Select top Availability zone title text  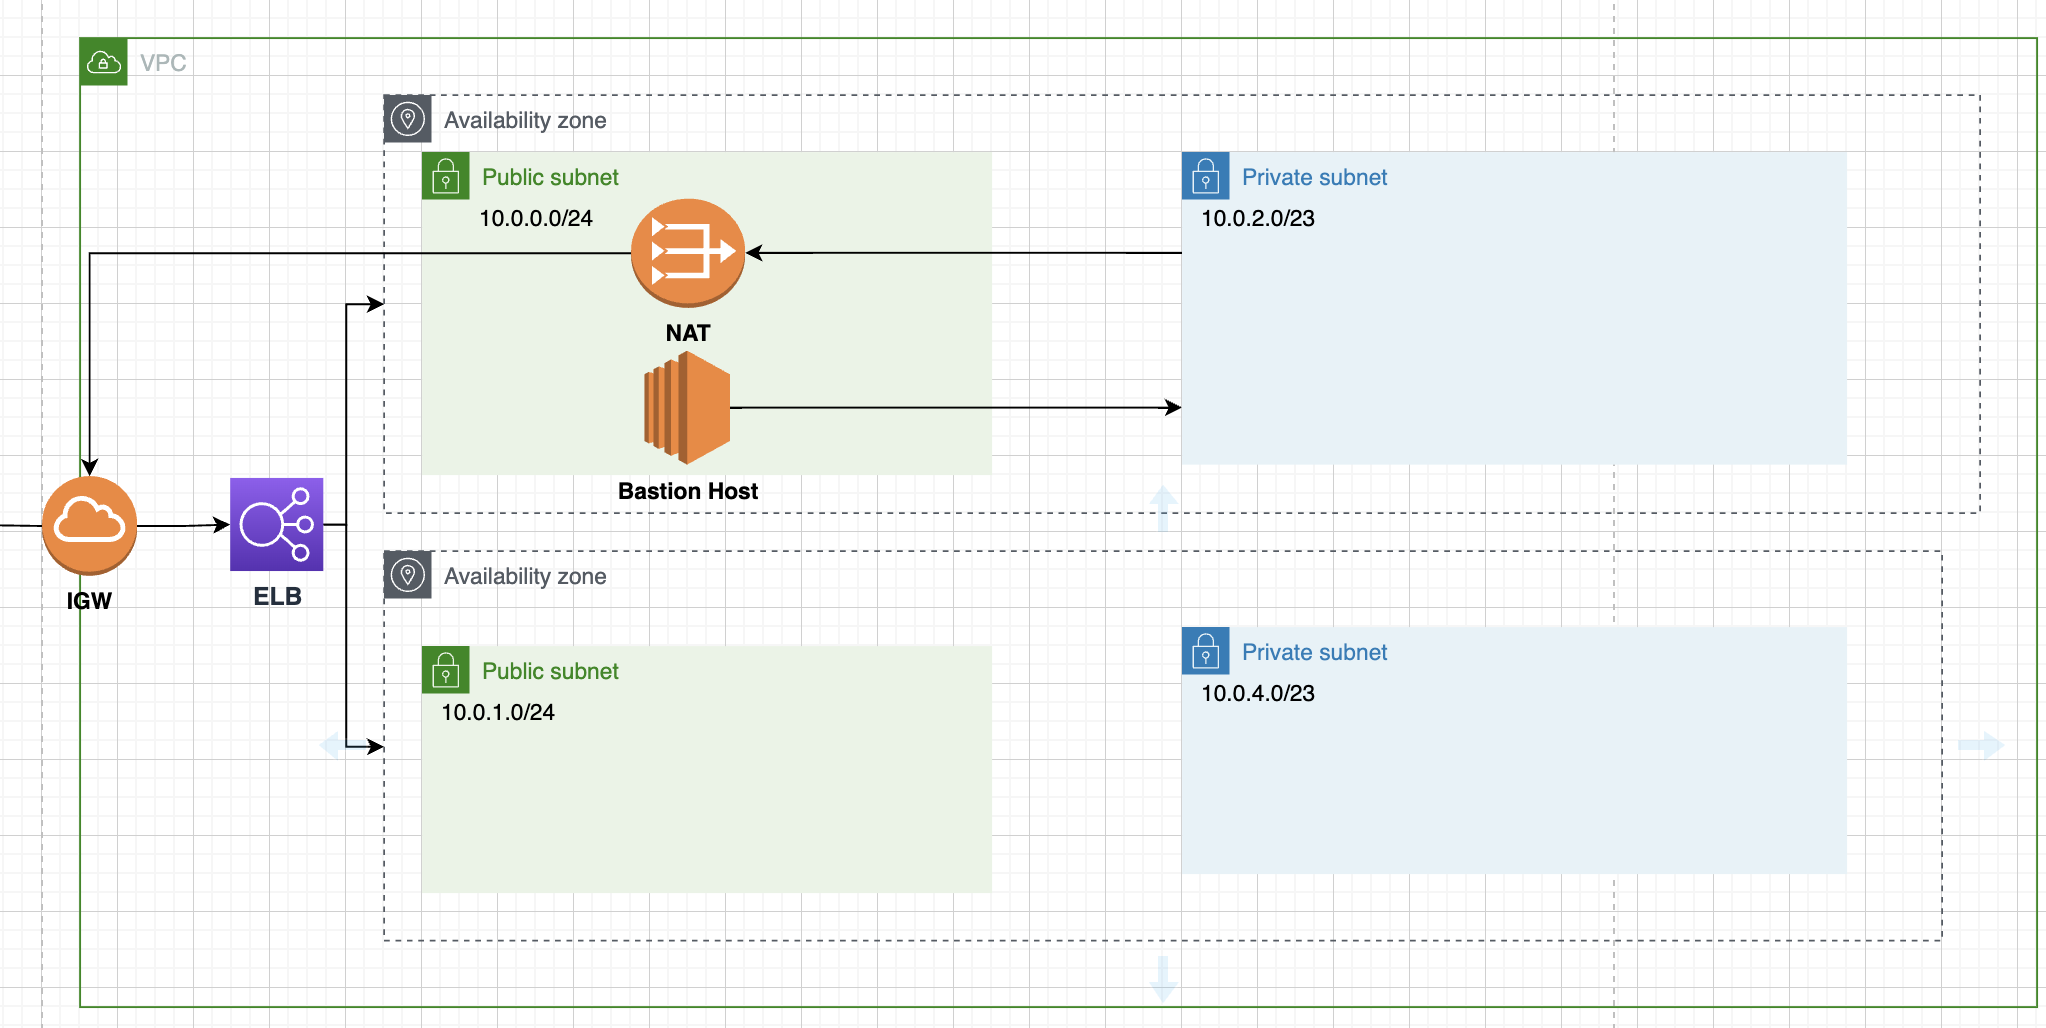pos(525,120)
